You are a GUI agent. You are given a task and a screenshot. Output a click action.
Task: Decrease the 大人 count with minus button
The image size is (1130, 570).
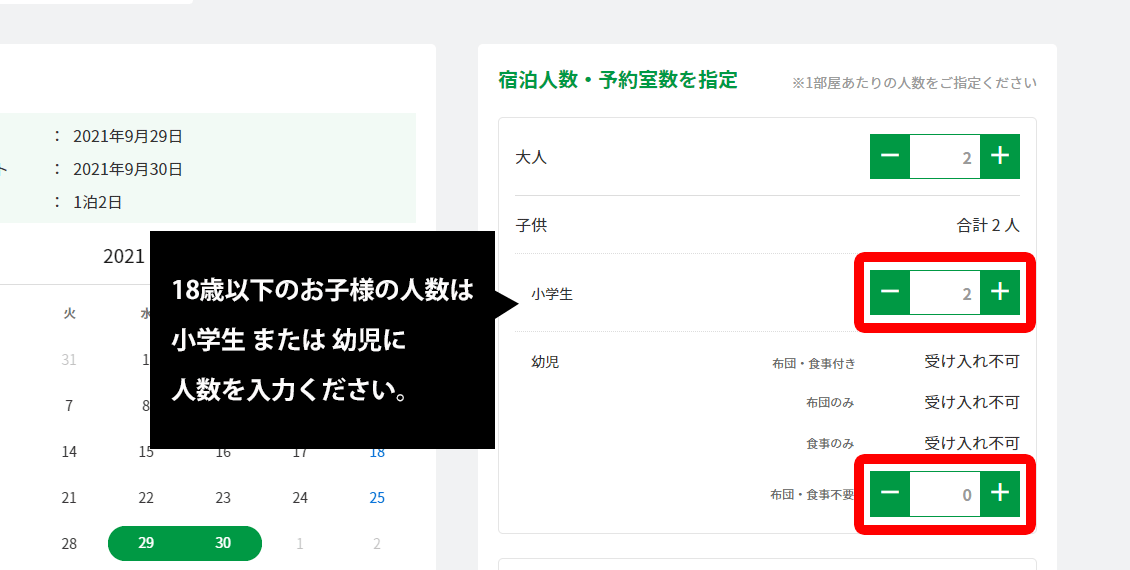coord(890,156)
